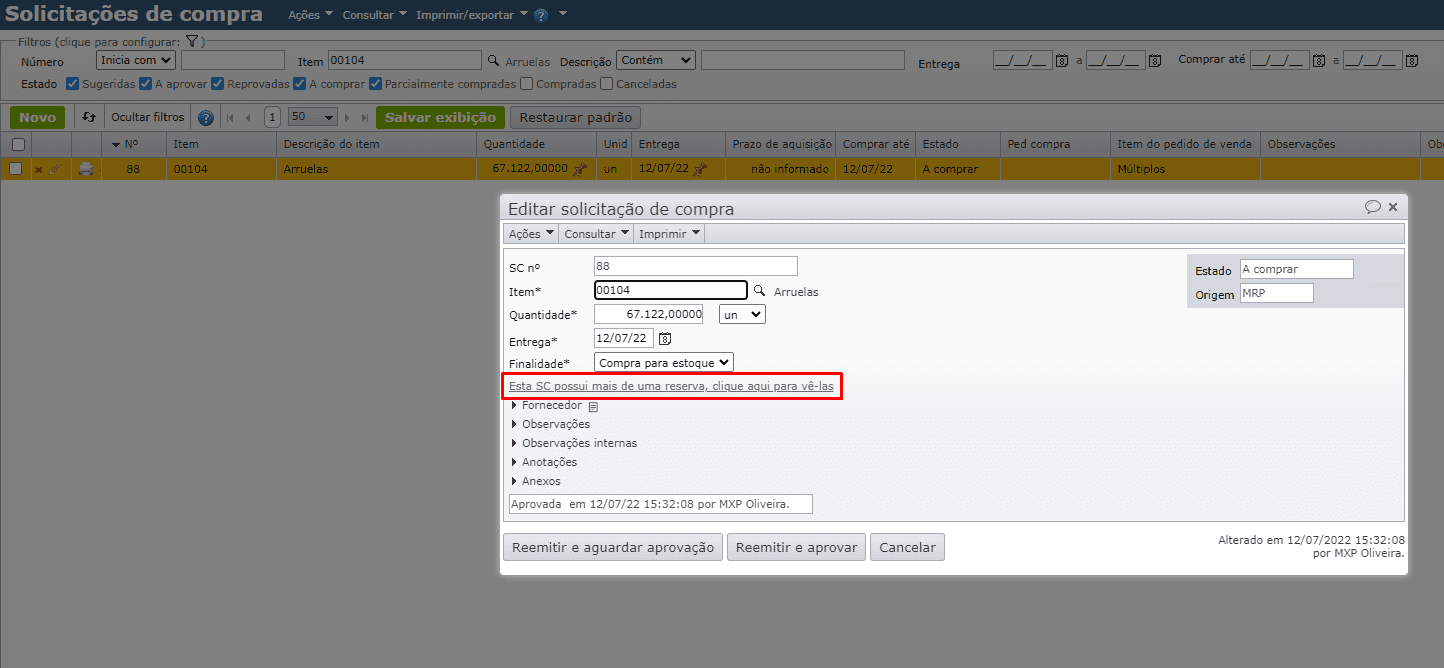The image size is (1444, 668).
Task: Click the Restaurar padrão button
Action: pos(575,117)
